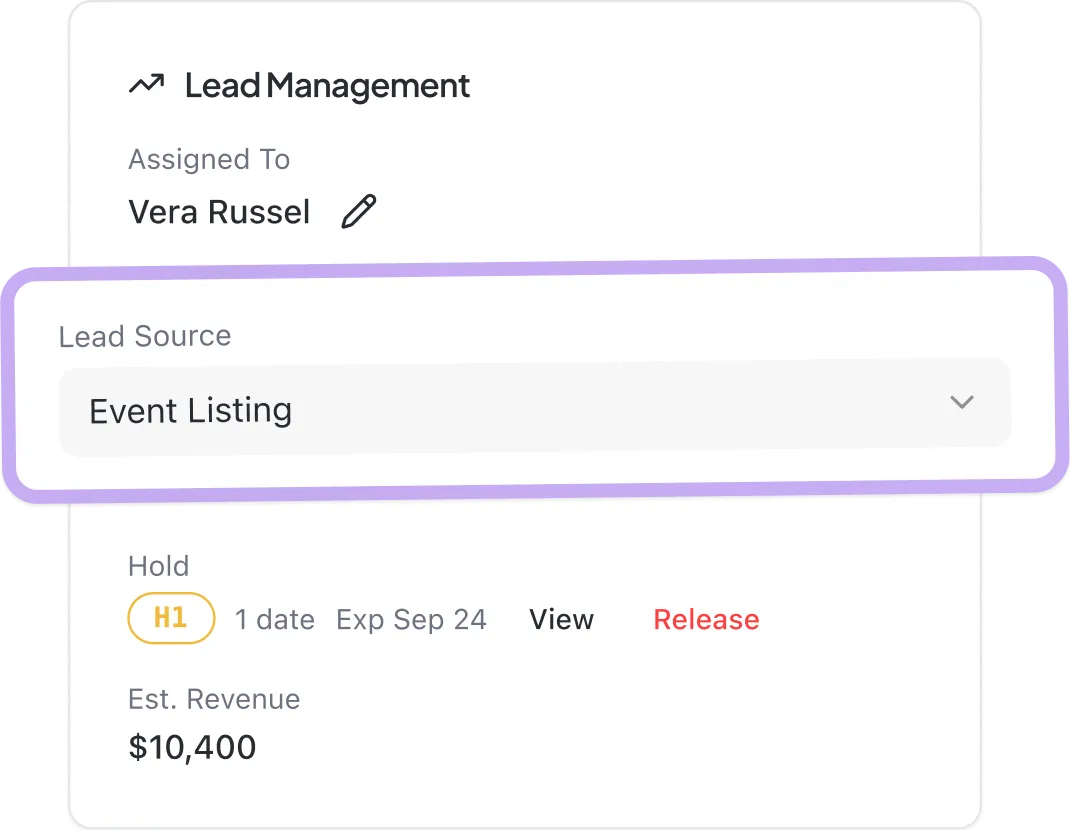Viewport: 1070px width, 830px height.
Task: Click the Hold label
Action: pos(158,566)
